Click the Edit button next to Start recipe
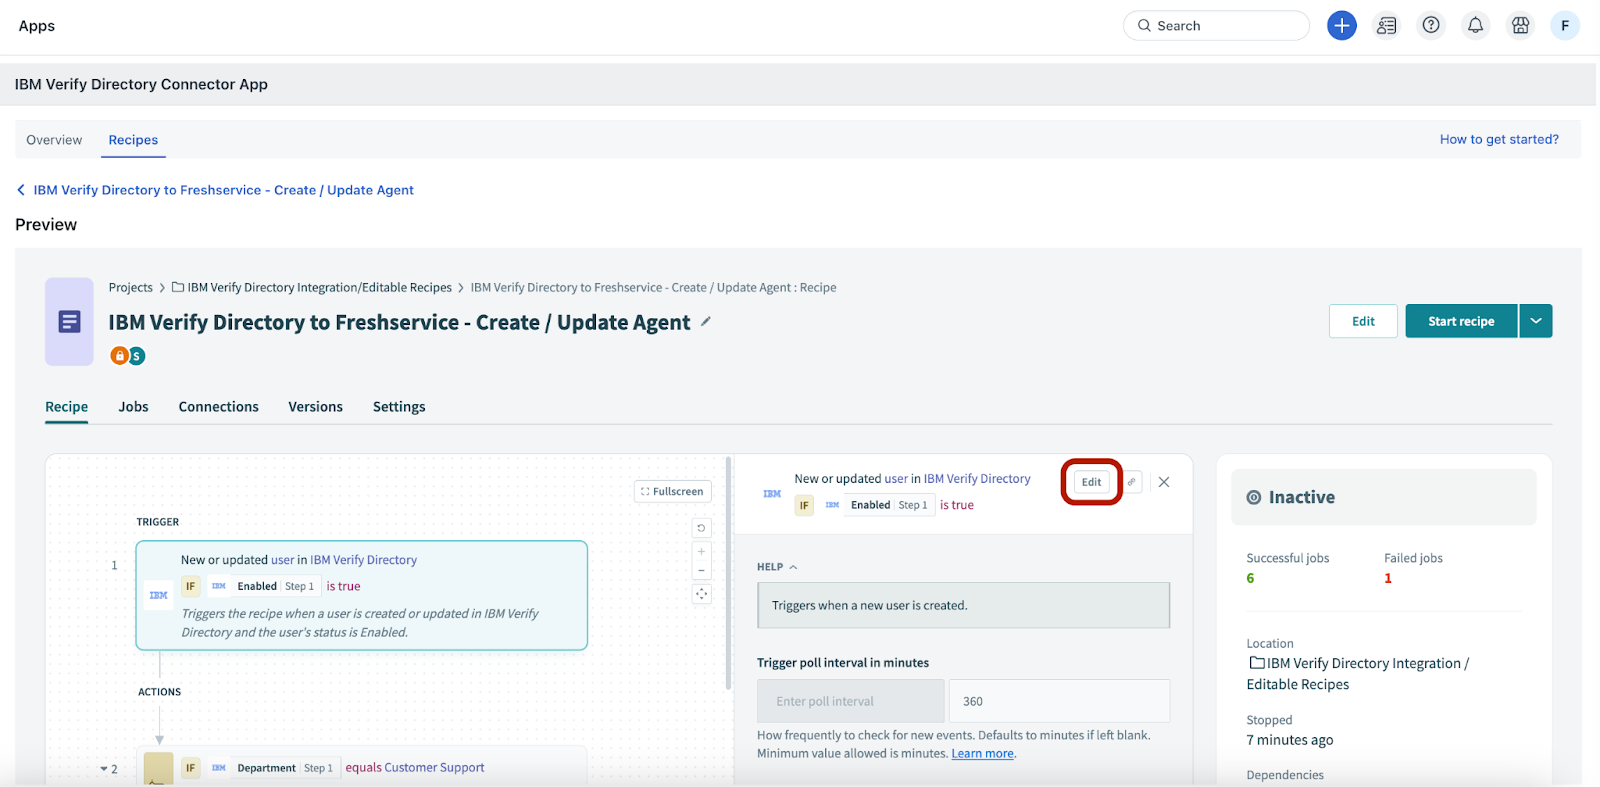This screenshot has width=1600, height=787. tap(1363, 321)
